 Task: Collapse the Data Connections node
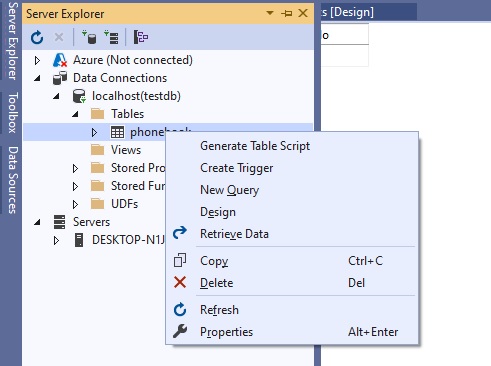point(37,78)
